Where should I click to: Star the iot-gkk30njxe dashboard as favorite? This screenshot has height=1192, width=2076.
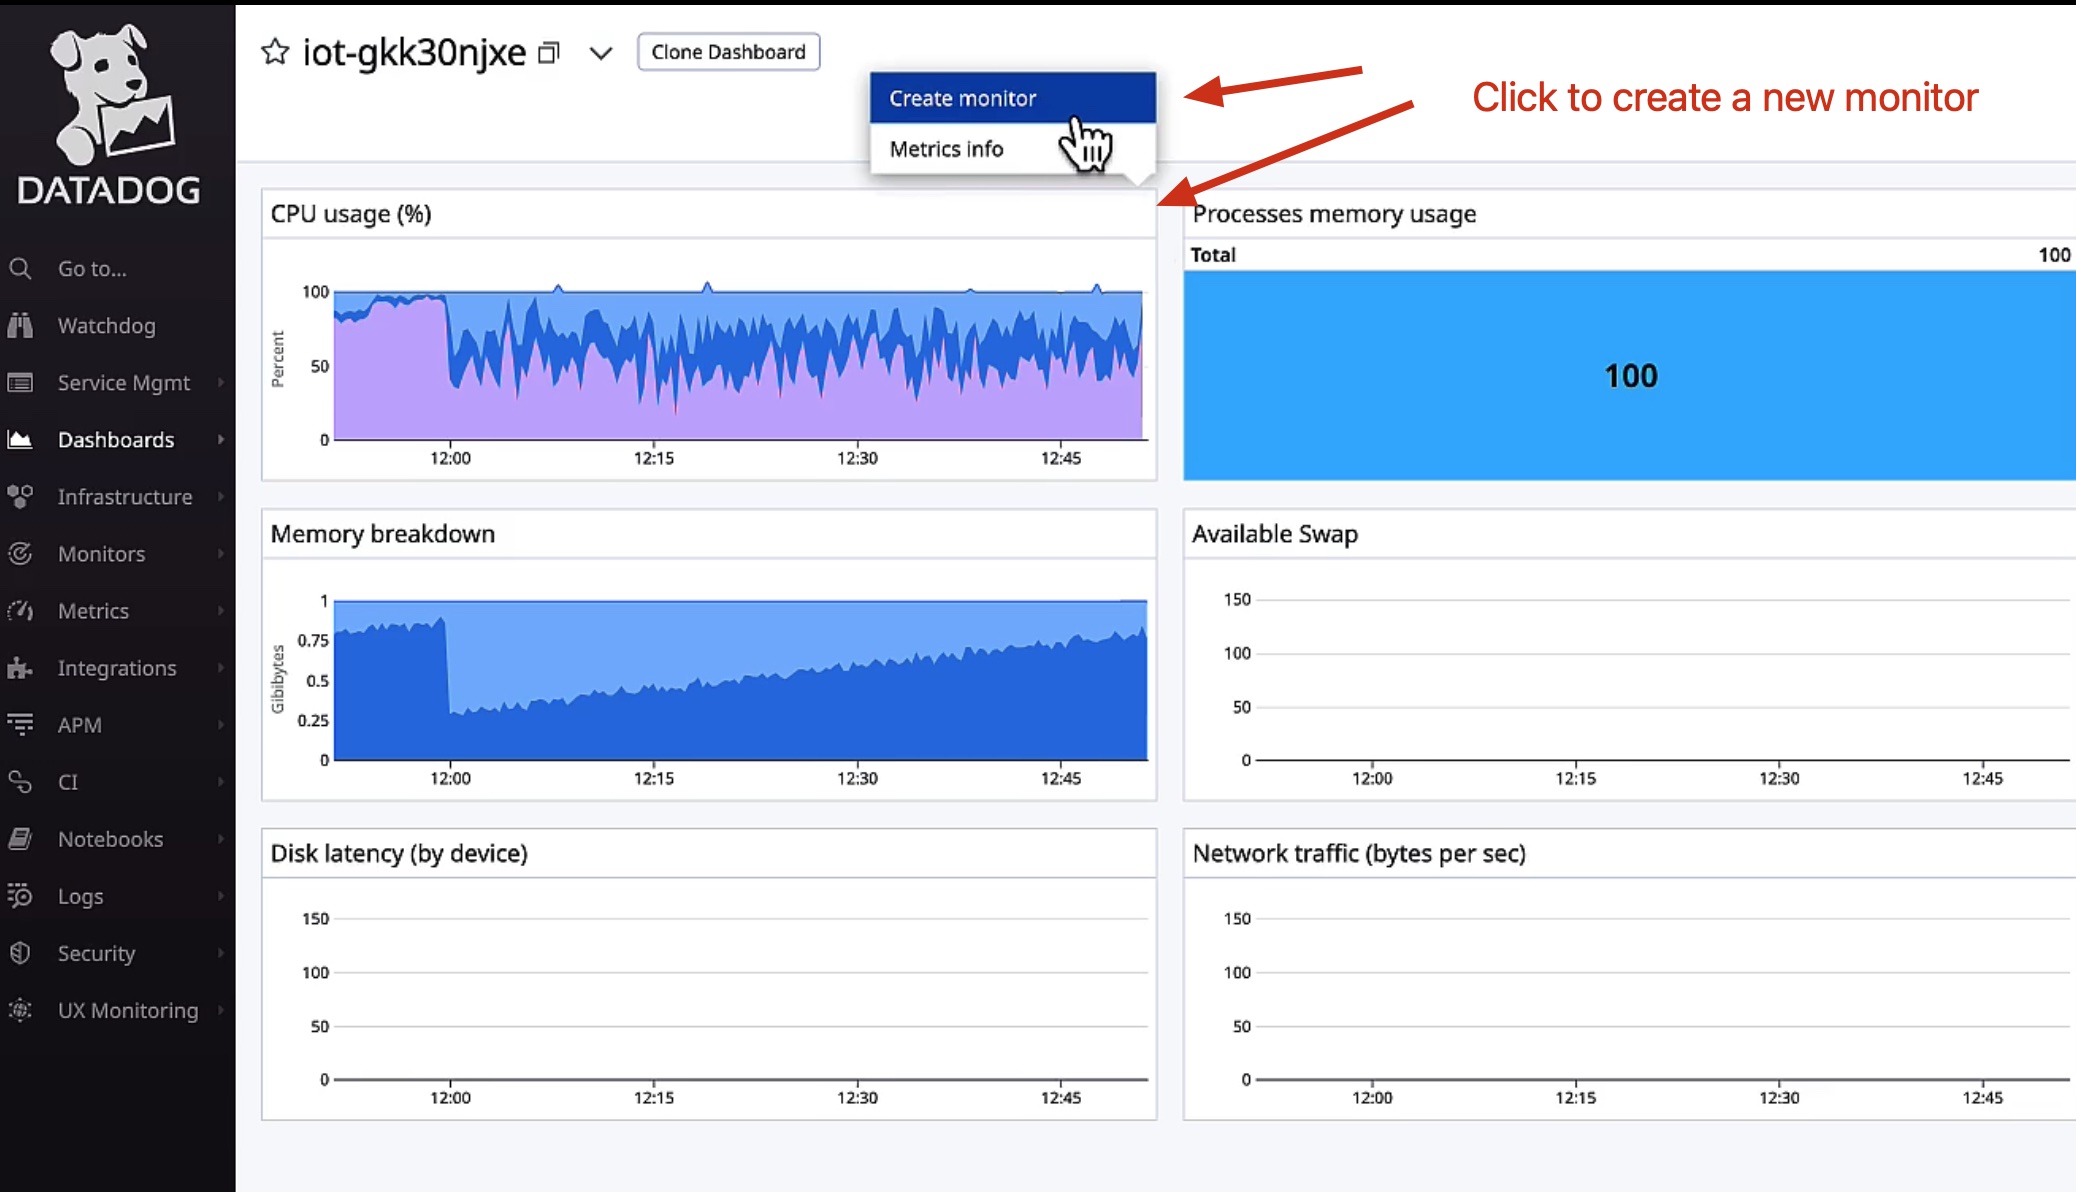click(x=275, y=51)
